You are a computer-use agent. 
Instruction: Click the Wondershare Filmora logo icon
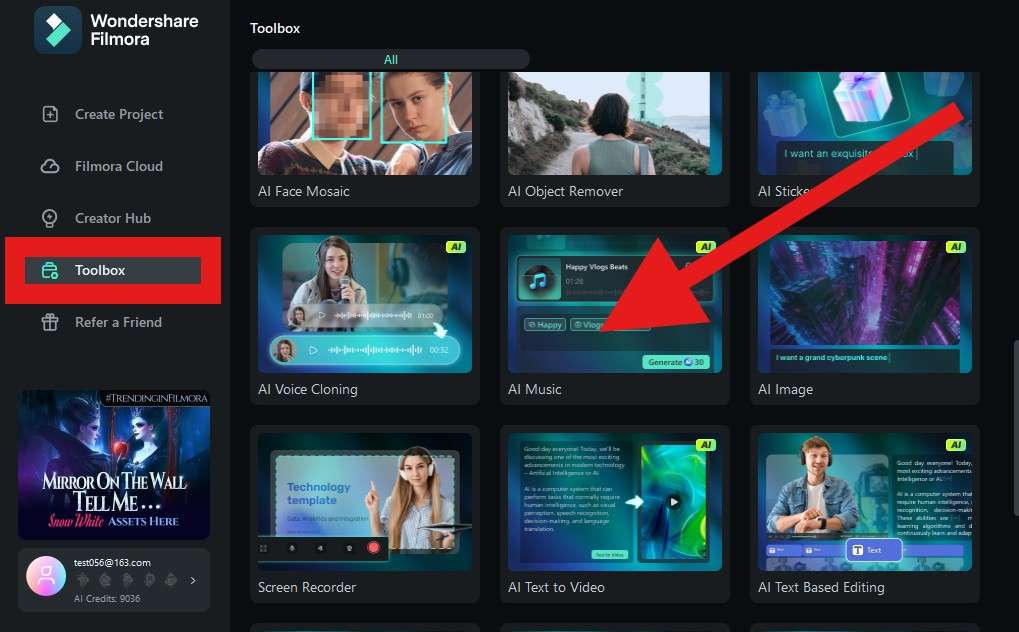tap(57, 30)
